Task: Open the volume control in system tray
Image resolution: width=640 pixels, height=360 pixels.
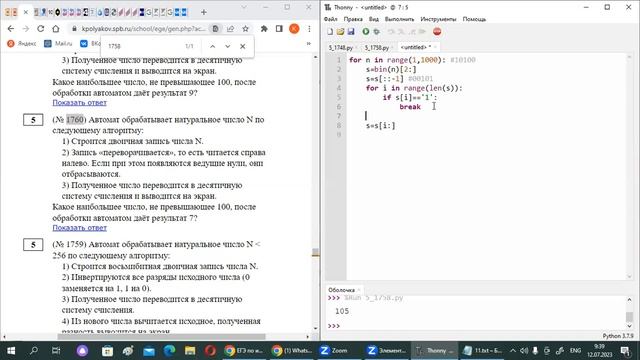Action: 524,350
